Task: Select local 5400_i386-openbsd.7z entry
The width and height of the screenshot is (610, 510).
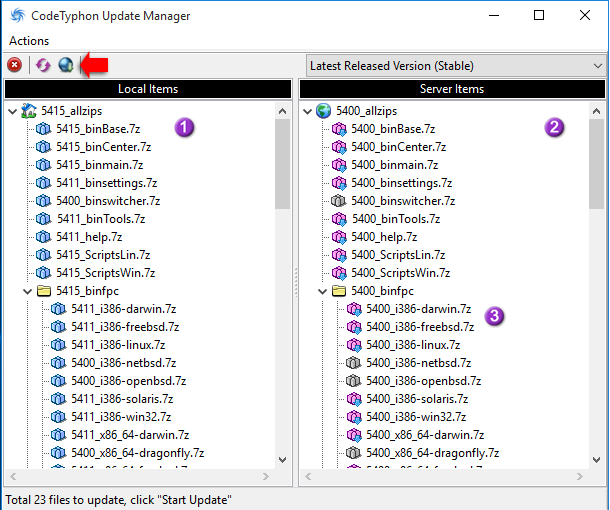Action: point(128,381)
